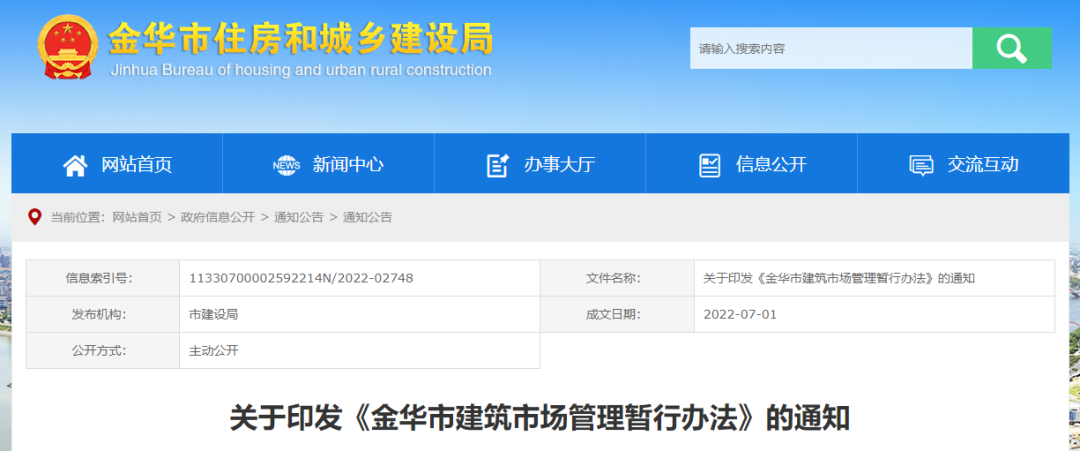Focus the 请输入搜索内容 search field
The image size is (1080, 451).
tap(830, 48)
